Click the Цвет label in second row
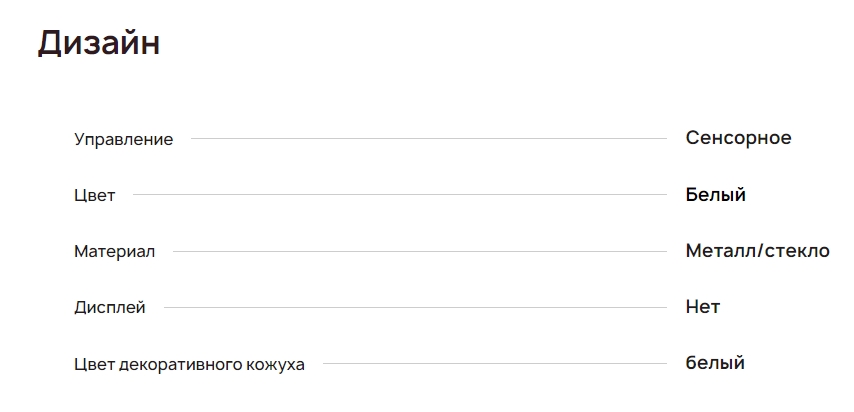The image size is (854, 412). pyautogui.click(x=94, y=195)
